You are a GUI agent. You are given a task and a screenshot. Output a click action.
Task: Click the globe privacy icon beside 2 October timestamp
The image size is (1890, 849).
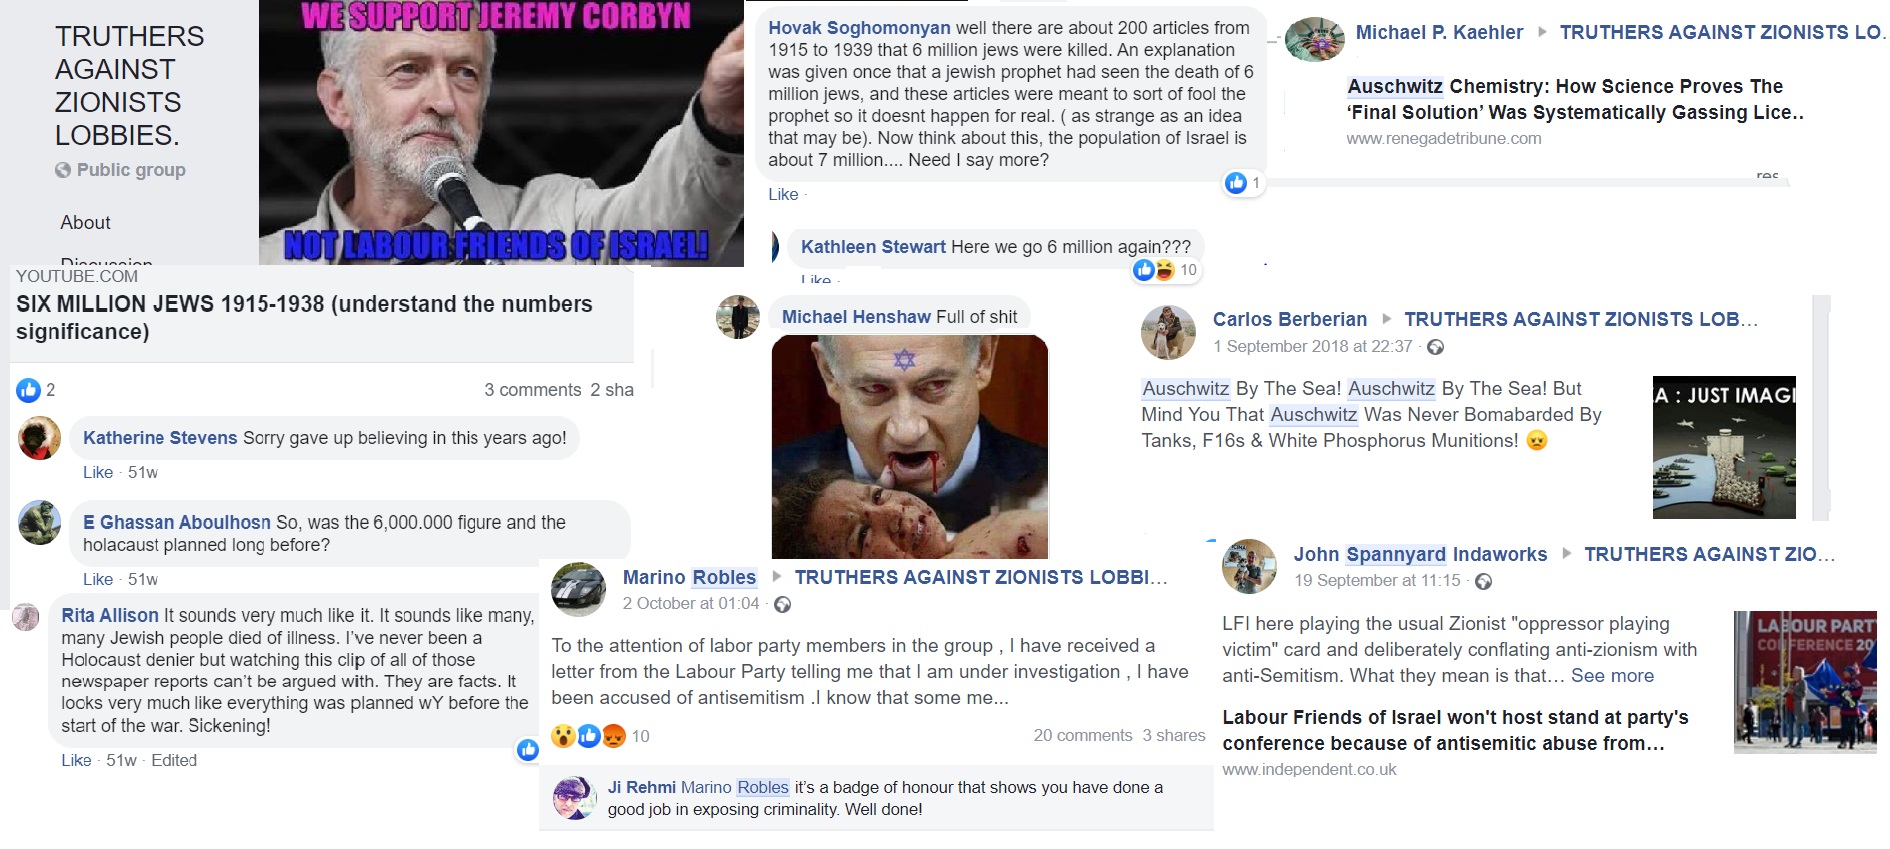coord(783,604)
